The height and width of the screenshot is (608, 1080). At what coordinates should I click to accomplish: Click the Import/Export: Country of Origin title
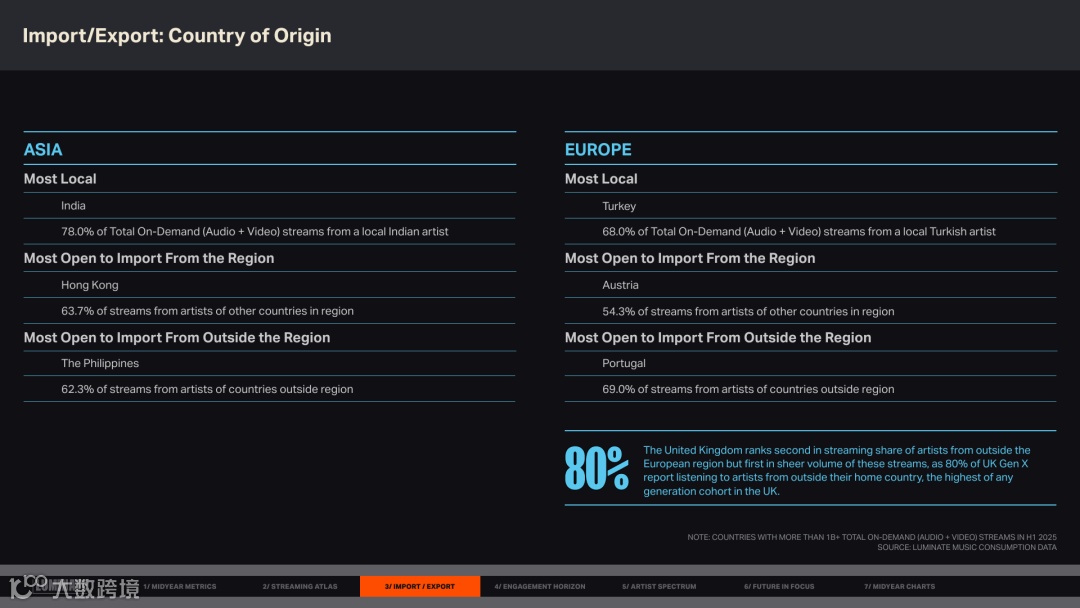click(177, 36)
